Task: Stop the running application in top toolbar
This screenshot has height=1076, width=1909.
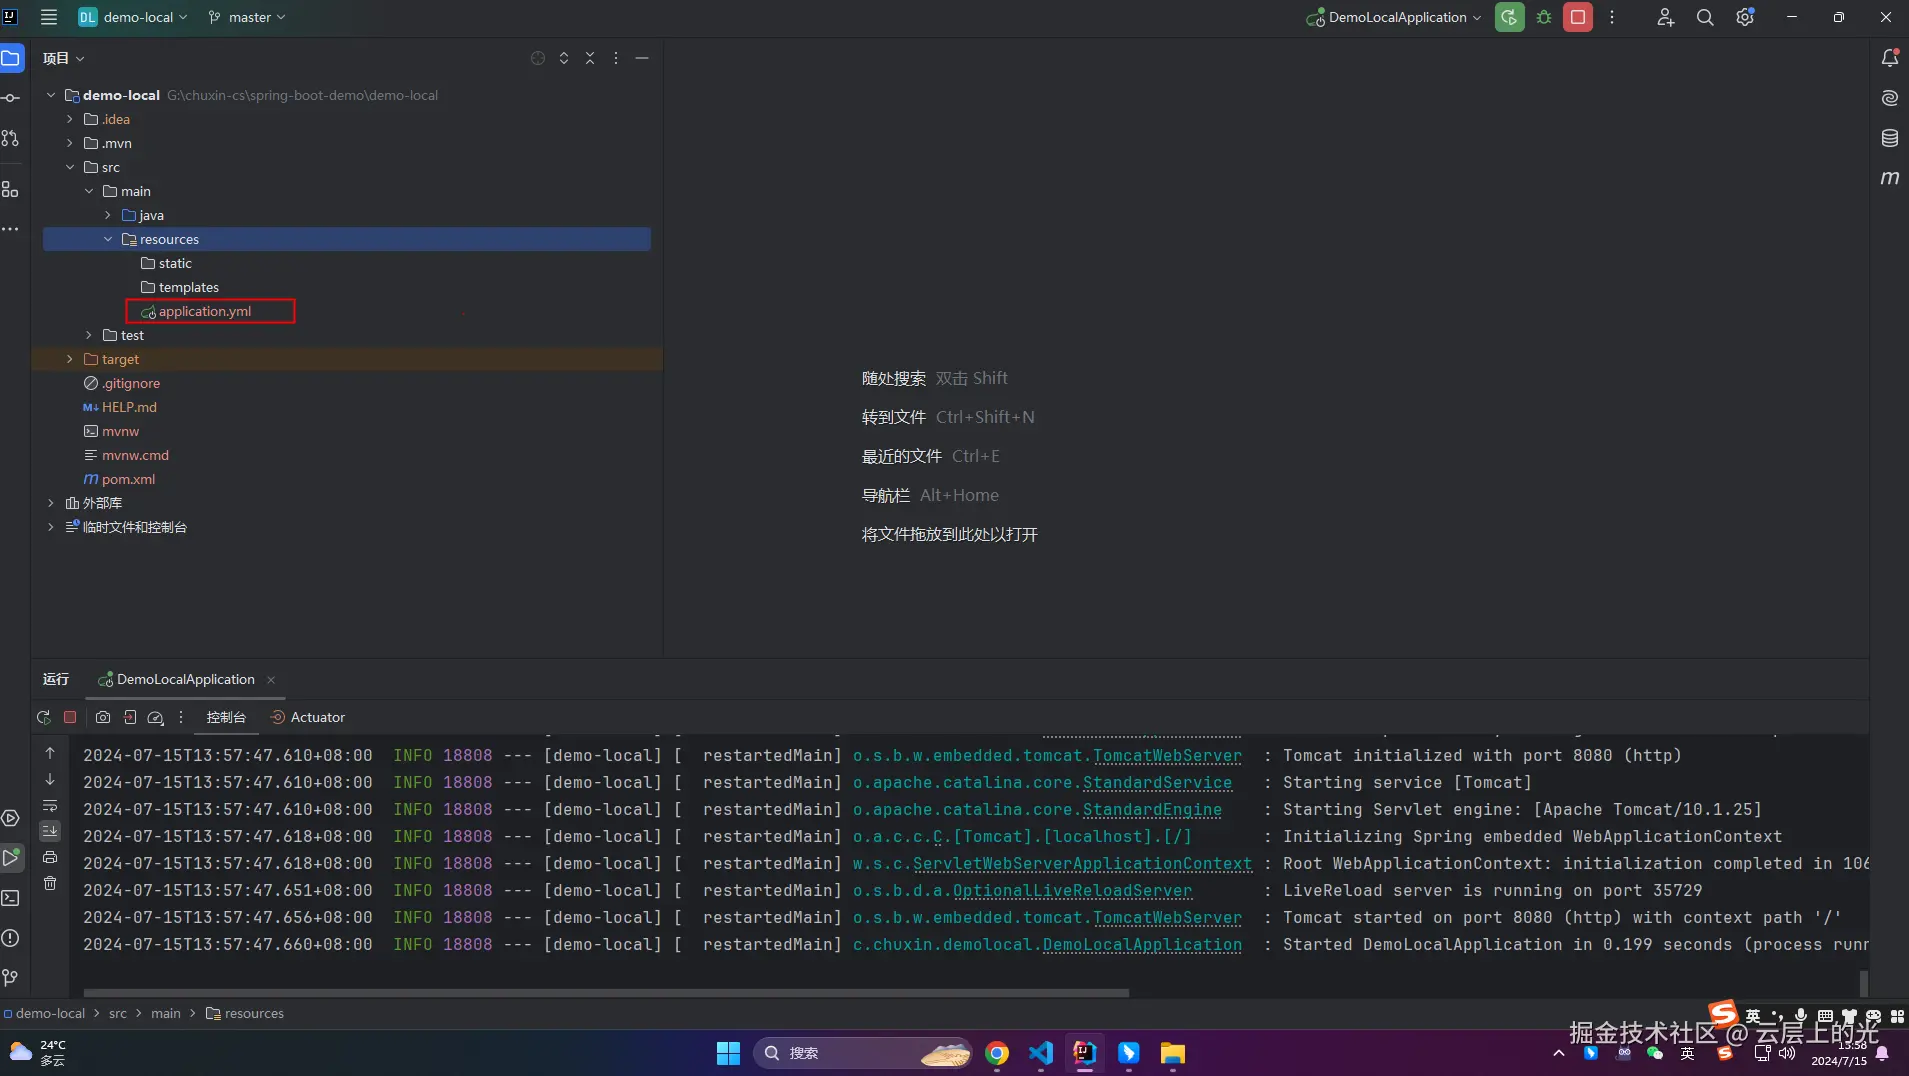Action: click(1578, 17)
